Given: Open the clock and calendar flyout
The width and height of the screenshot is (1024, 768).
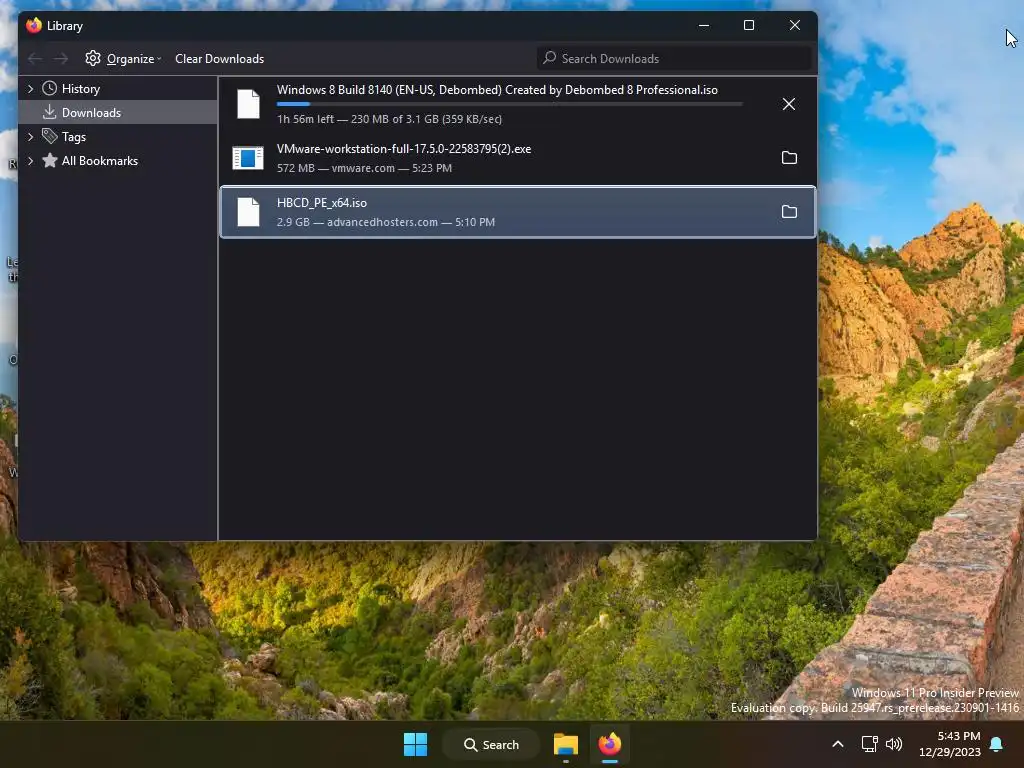Looking at the screenshot, I should (950, 744).
